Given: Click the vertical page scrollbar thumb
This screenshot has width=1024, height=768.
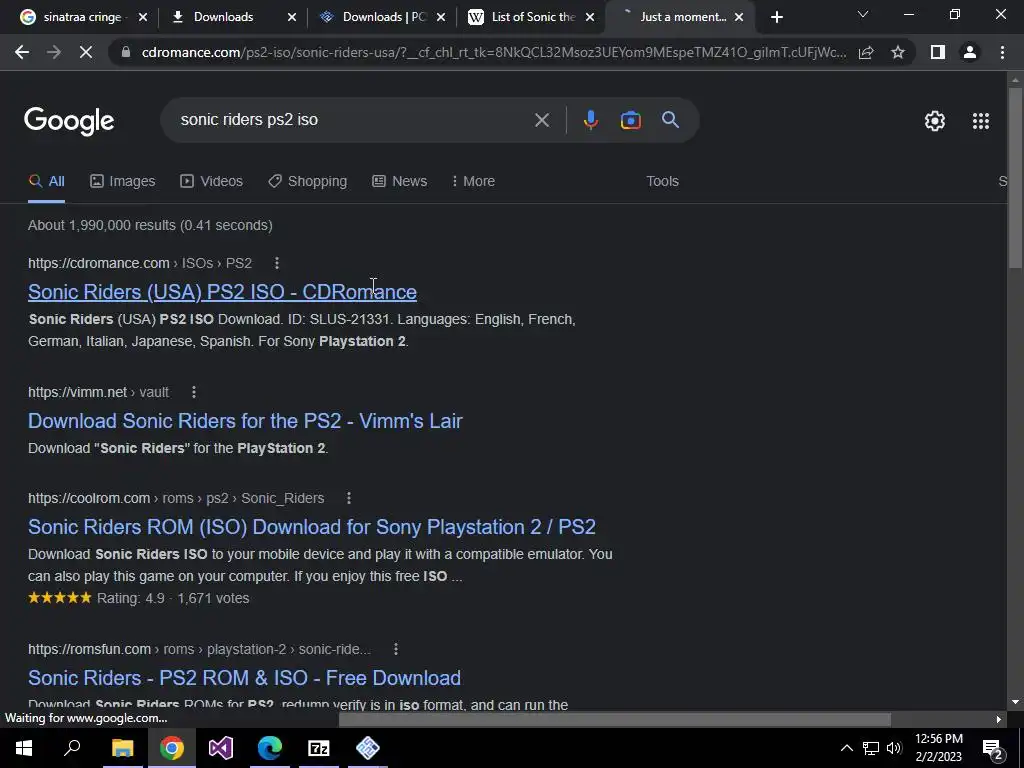Looking at the screenshot, I should [1015, 176].
